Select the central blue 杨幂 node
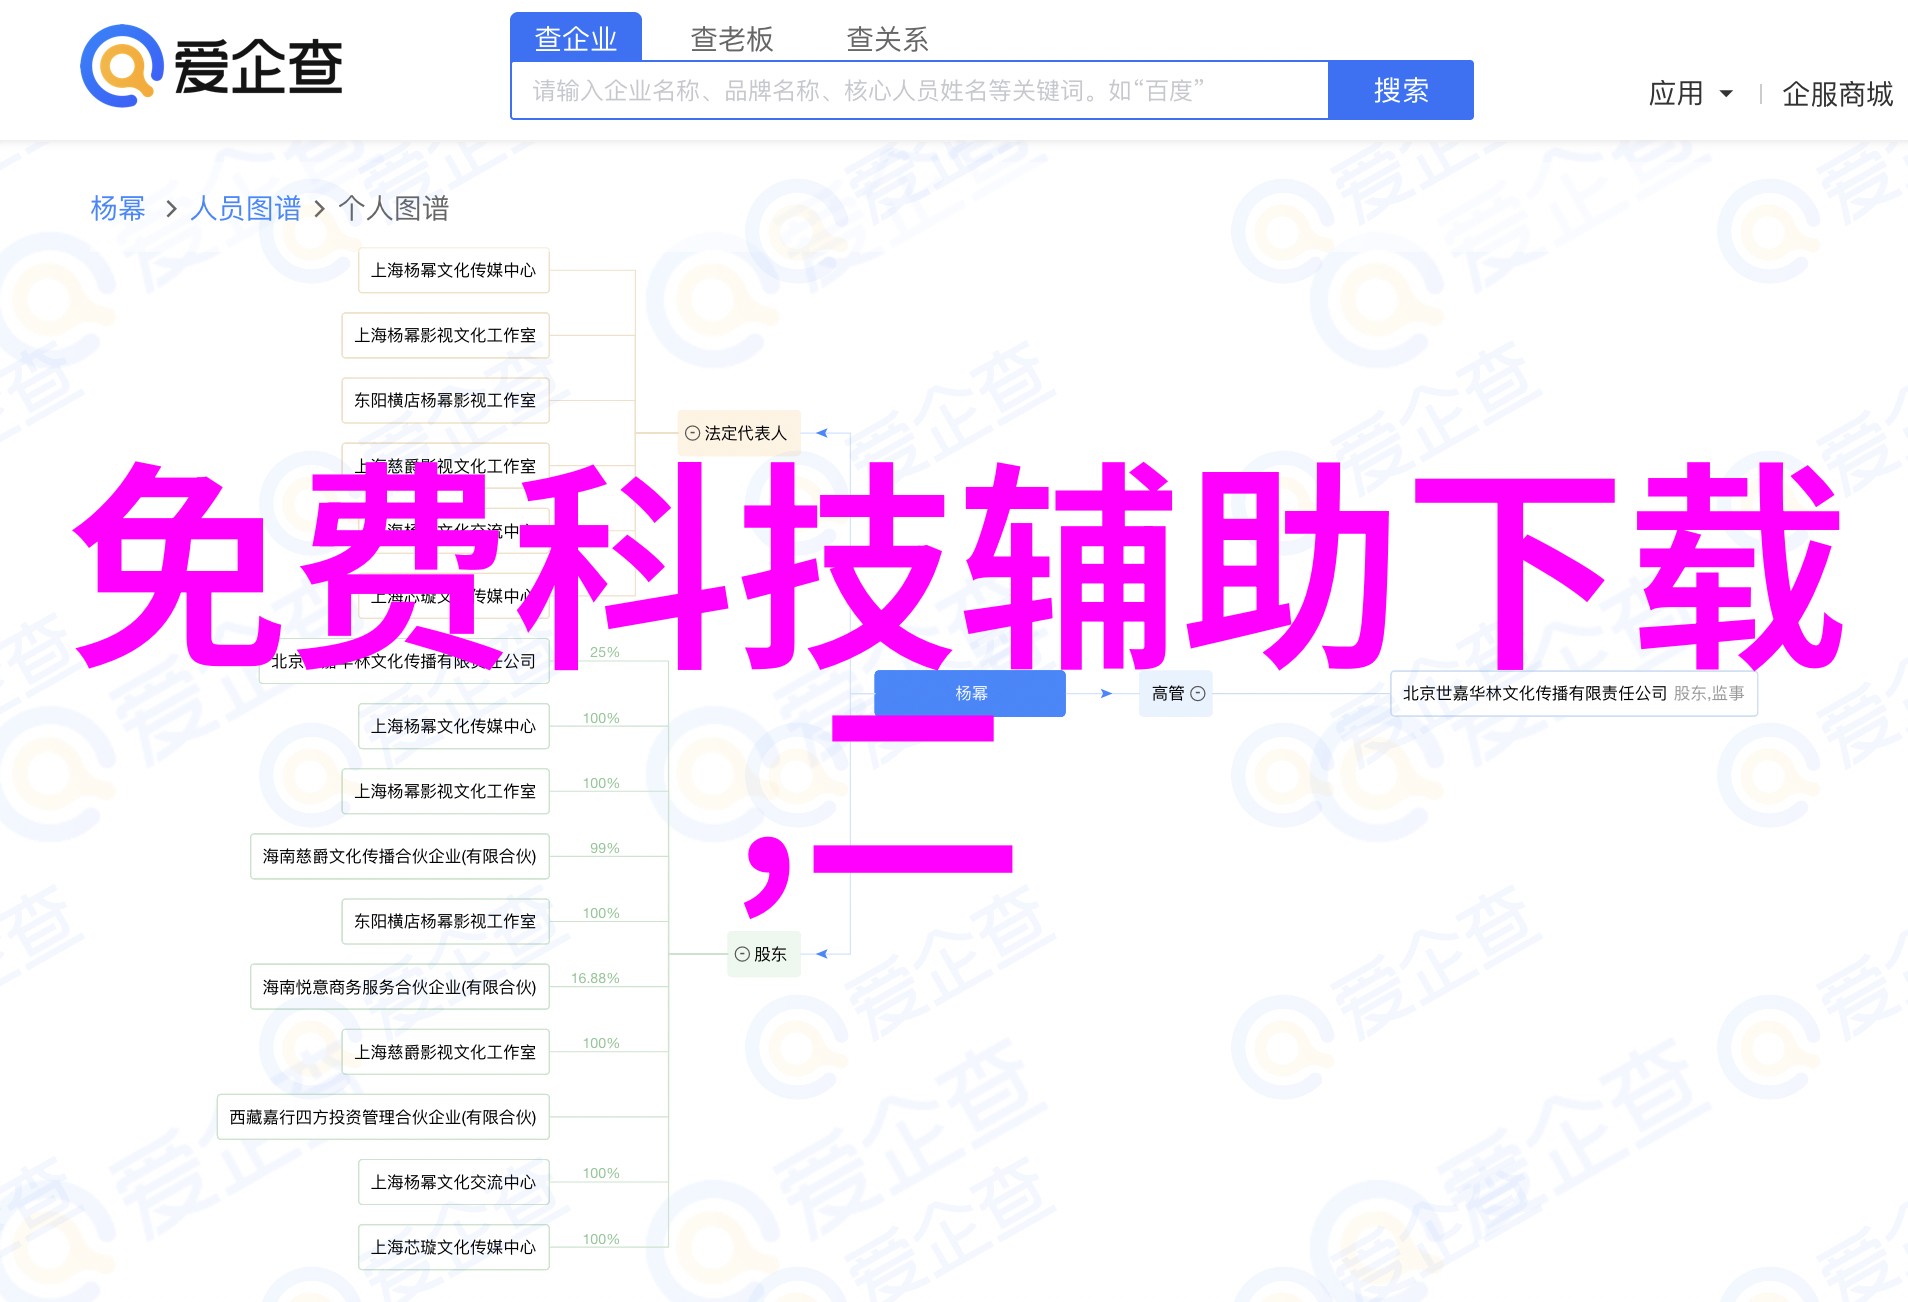Viewport: 1908px width, 1302px height. point(970,693)
